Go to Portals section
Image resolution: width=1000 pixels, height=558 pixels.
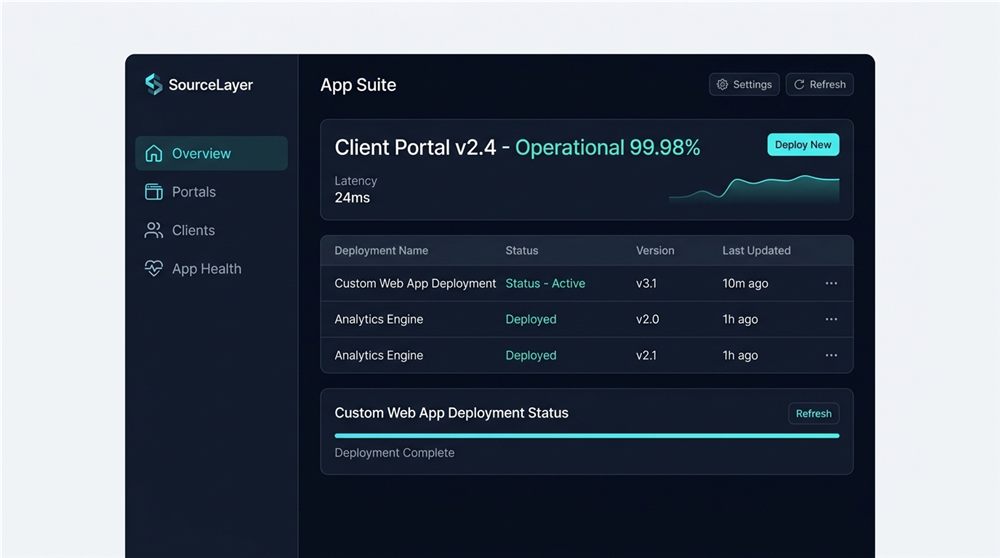click(211, 192)
